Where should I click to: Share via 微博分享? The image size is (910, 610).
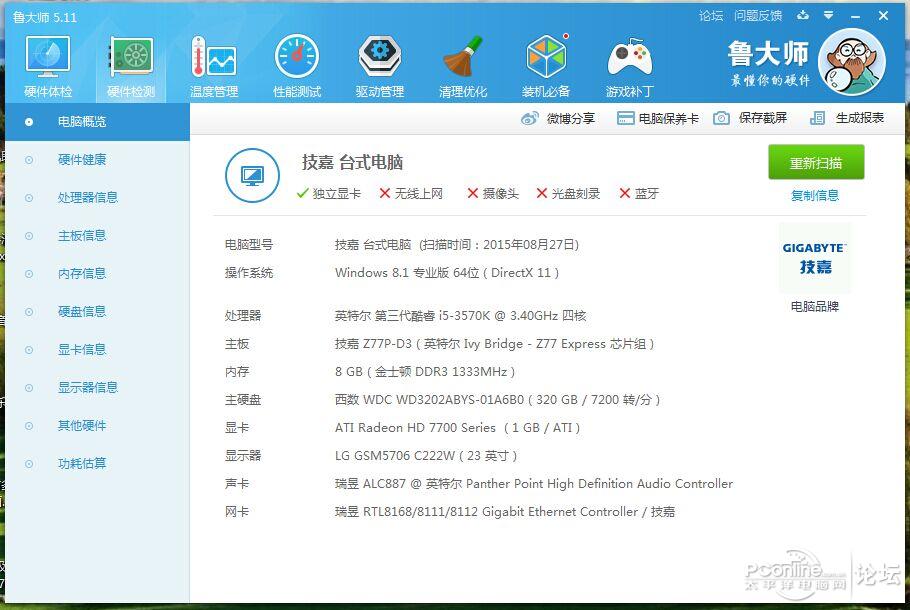558,118
